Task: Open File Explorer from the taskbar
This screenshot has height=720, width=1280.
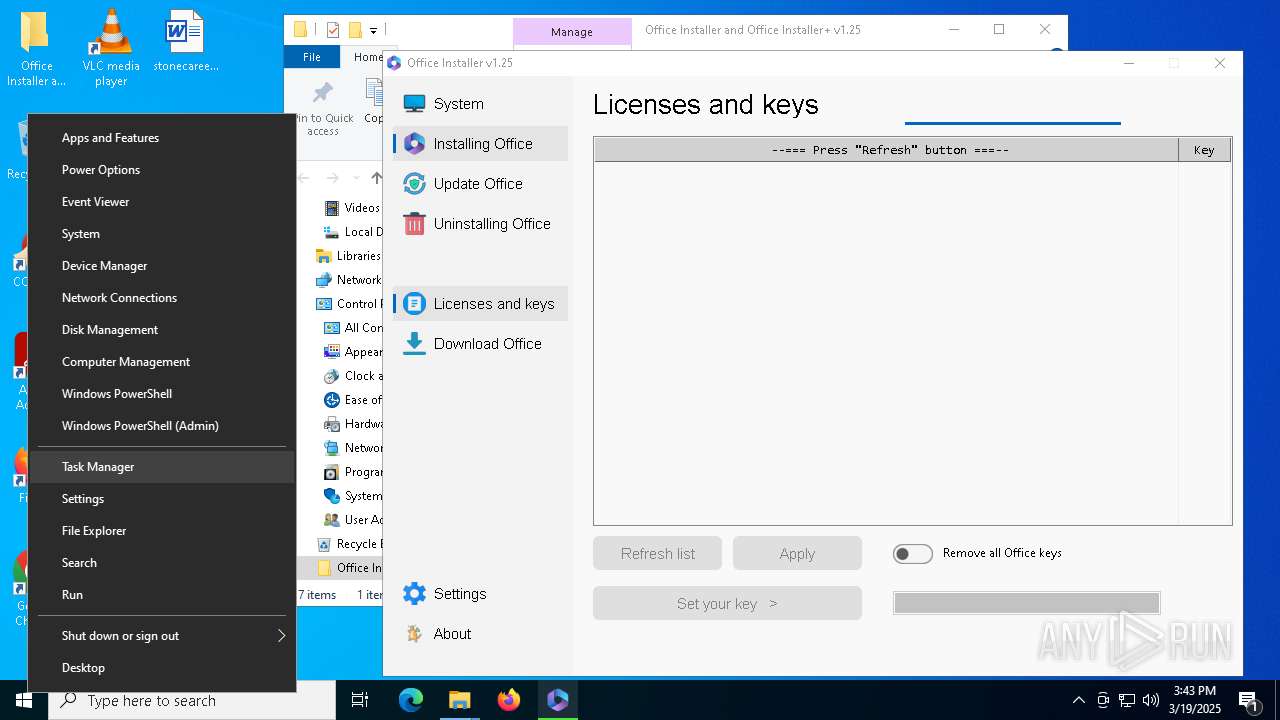Action: (460, 700)
